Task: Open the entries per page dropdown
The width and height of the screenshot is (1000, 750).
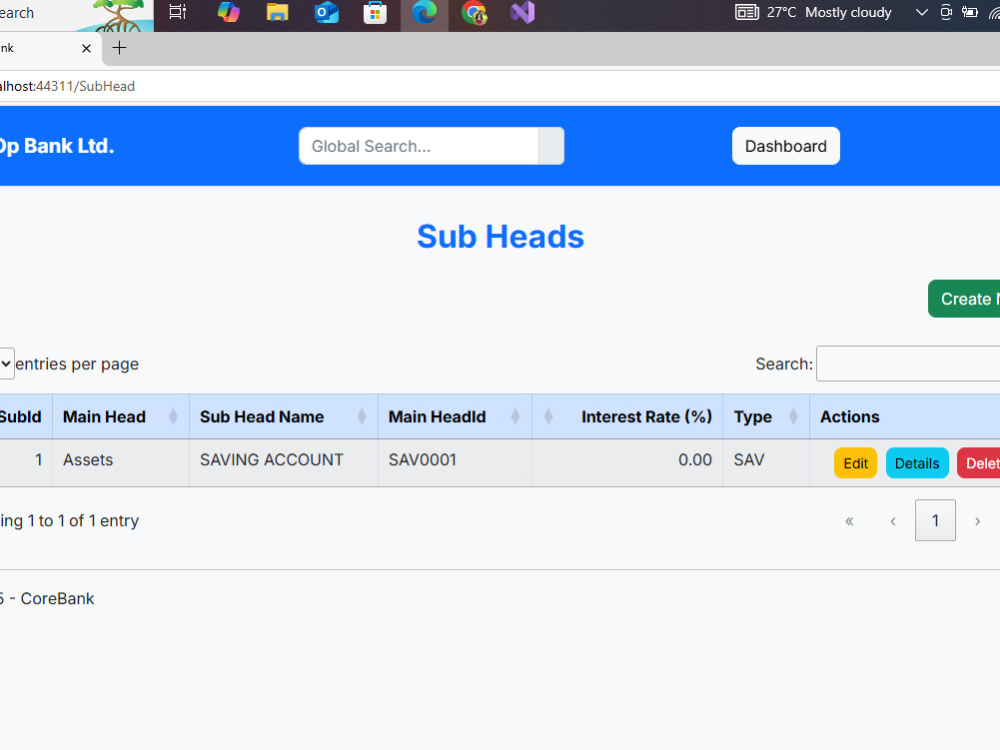Action: pyautogui.click(x=6, y=364)
